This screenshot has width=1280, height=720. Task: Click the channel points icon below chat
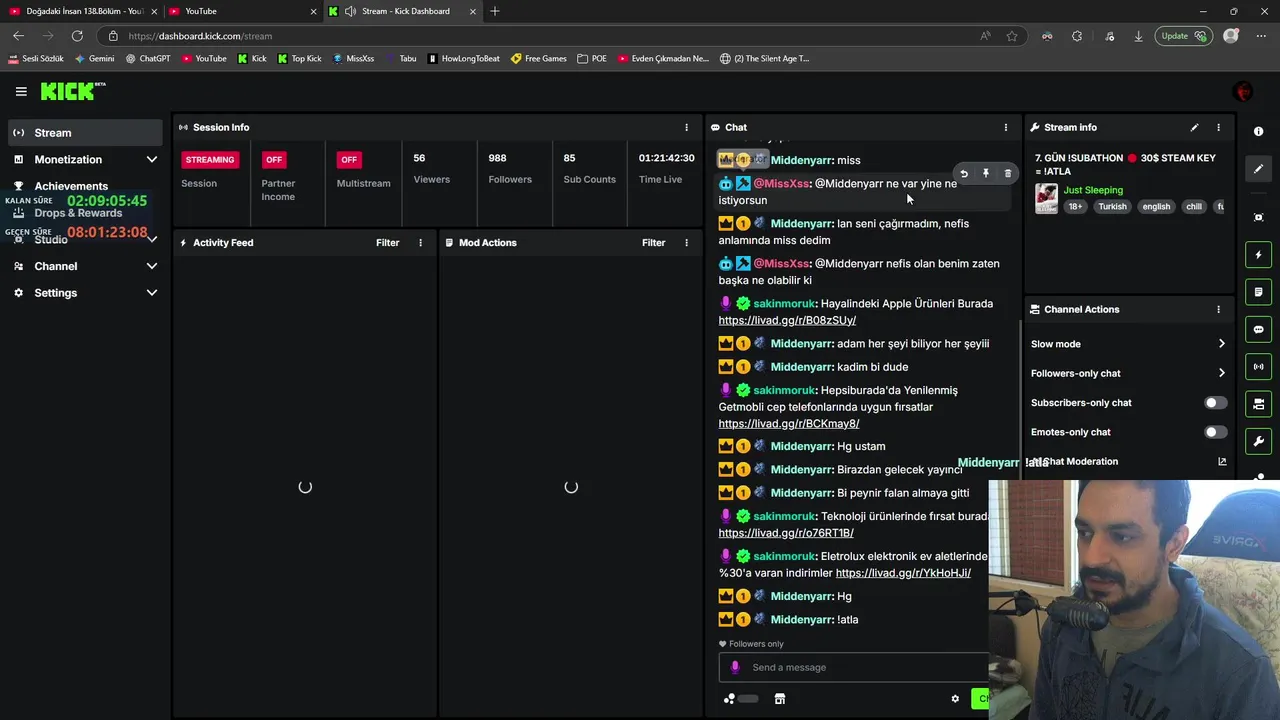coord(730,699)
